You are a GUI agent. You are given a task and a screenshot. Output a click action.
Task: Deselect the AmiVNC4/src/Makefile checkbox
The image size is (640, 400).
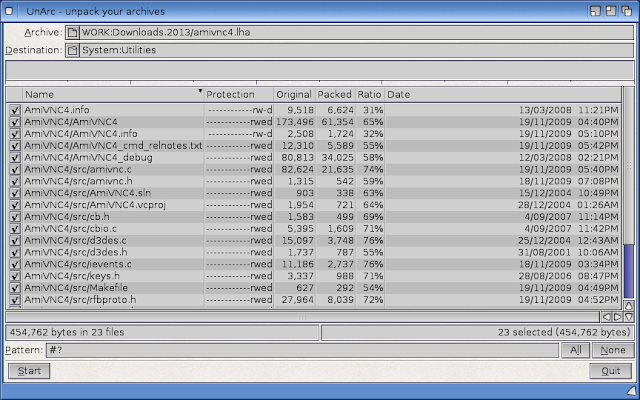(x=15, y=287)
